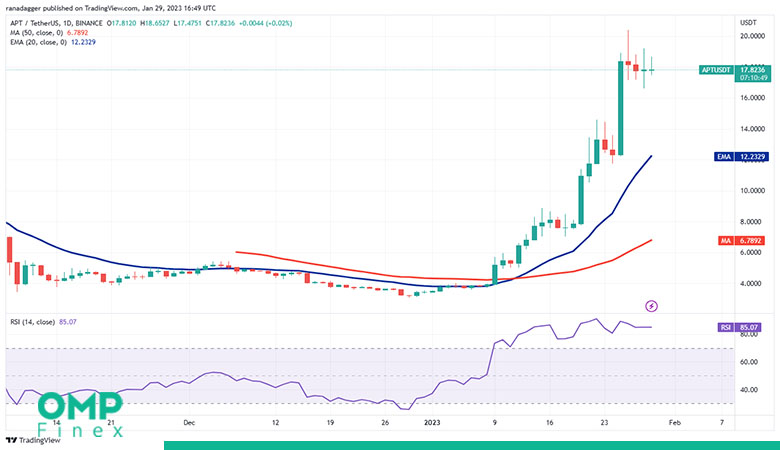Click the purple lightning bolt event icon
Image resolution: width=780 pixels, height=450 pixels.
pos(651,306)
